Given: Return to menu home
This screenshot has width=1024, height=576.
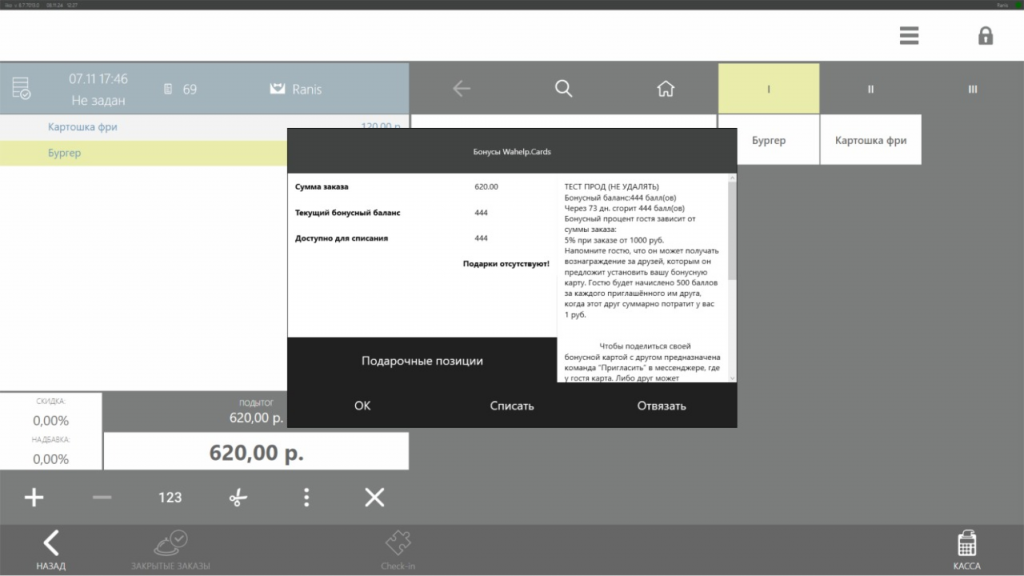Looking at the screenshot, I should click(x=665, y=88).
